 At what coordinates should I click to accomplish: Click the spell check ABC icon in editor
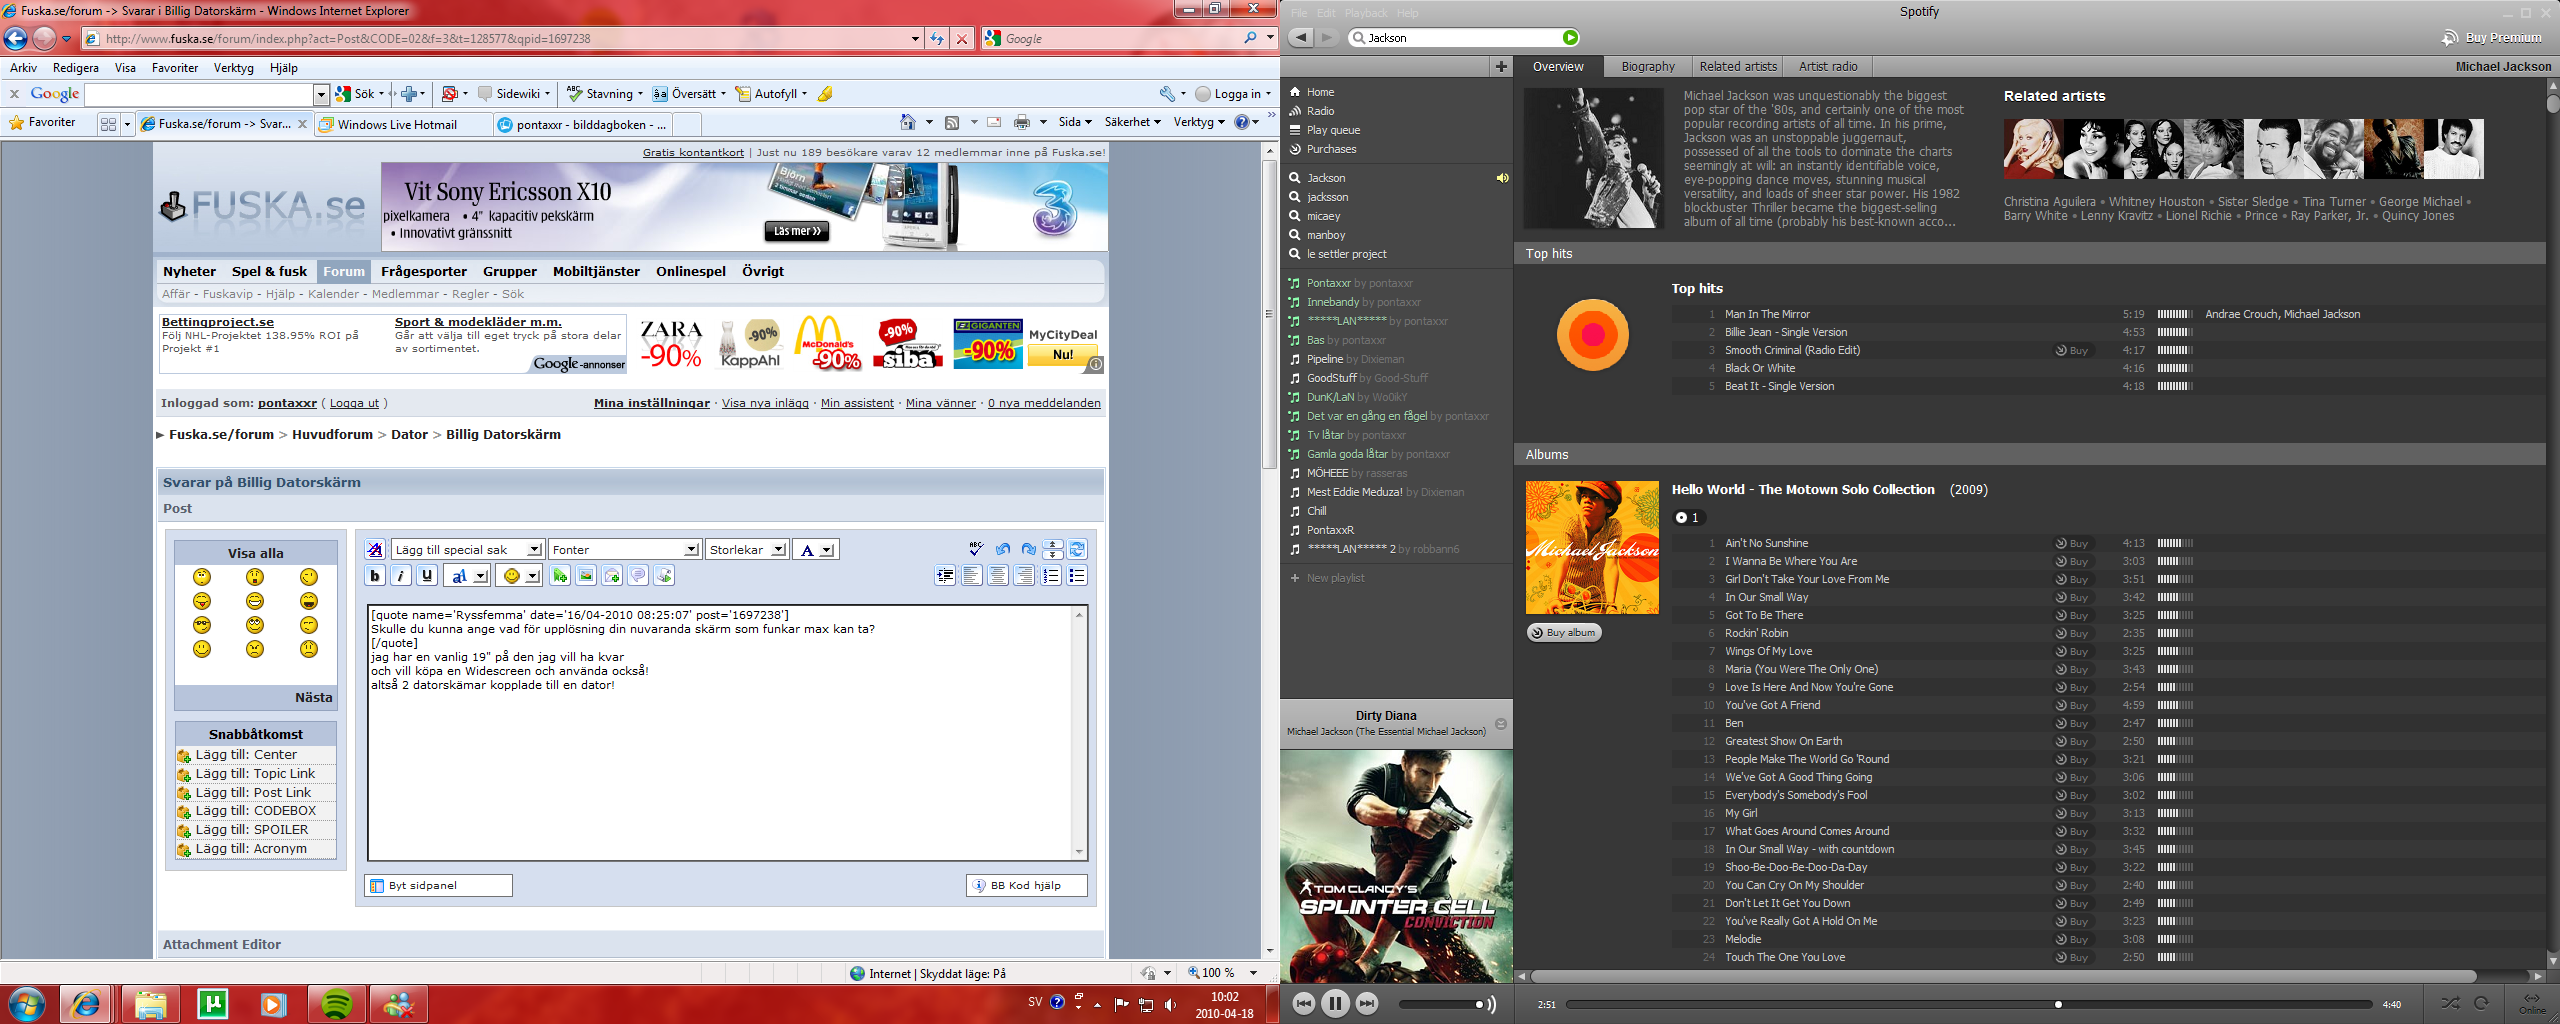coord(976,549)
